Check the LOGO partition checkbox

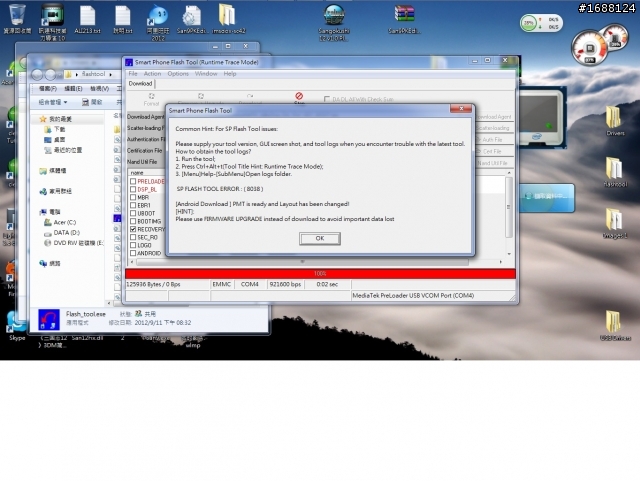pos(133,245)
